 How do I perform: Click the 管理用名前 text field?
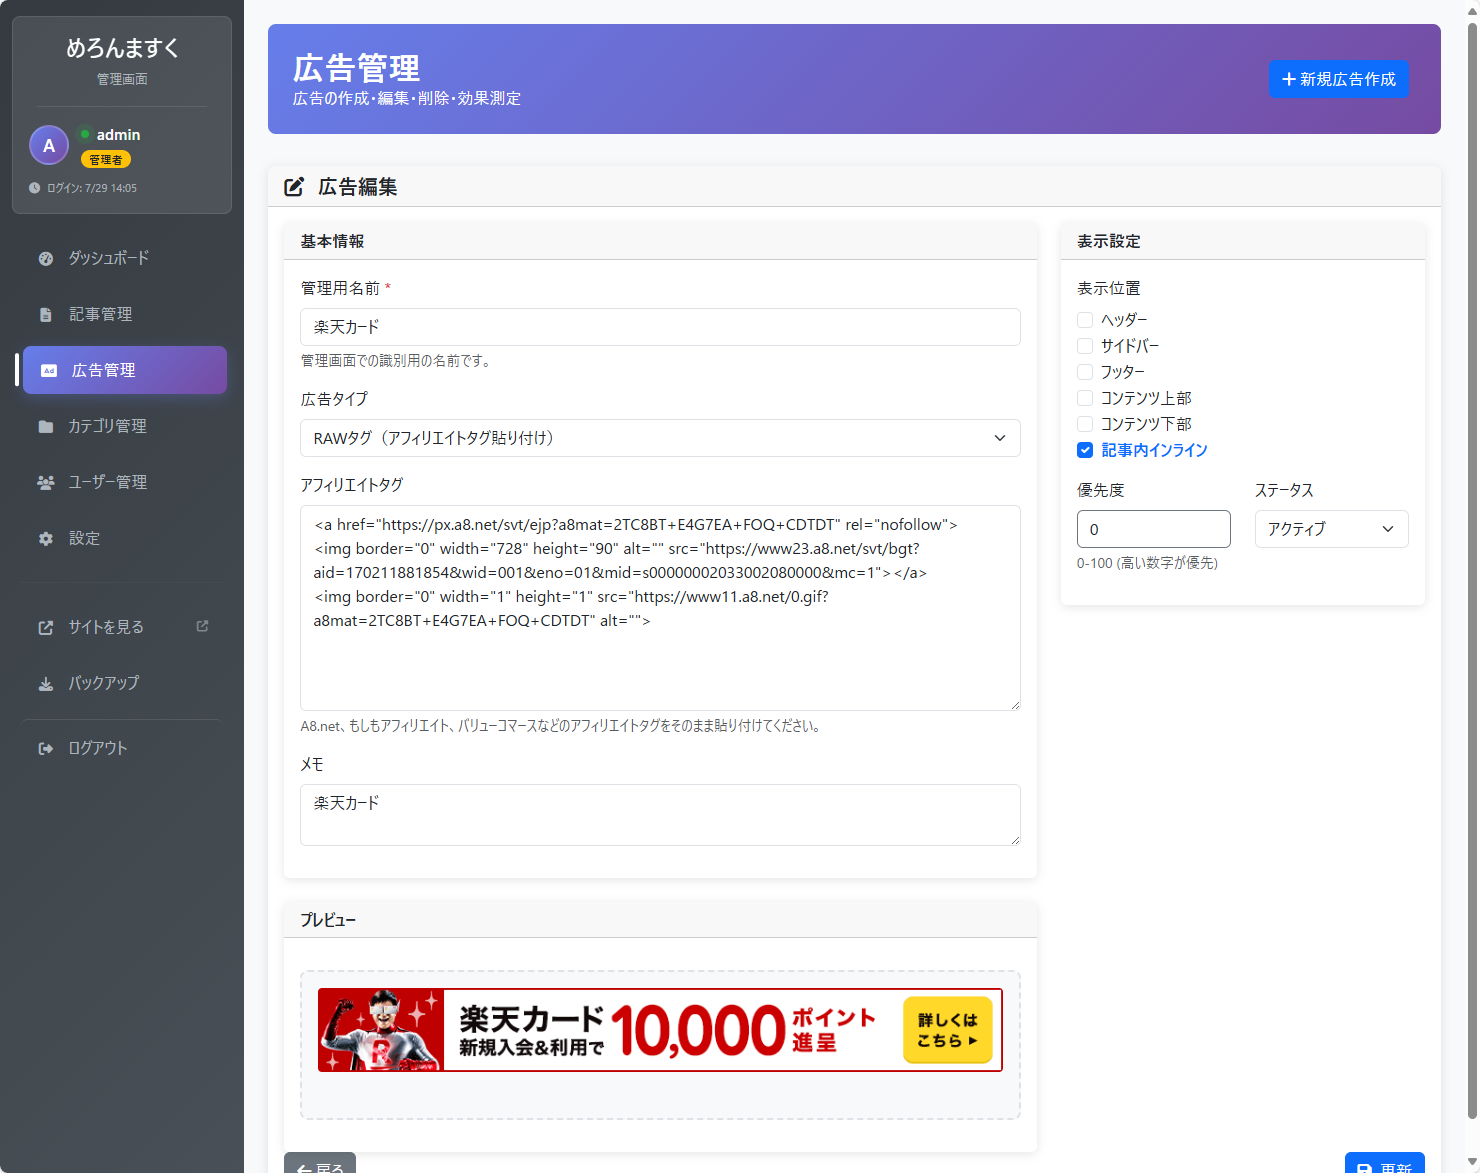coord(660,327)
